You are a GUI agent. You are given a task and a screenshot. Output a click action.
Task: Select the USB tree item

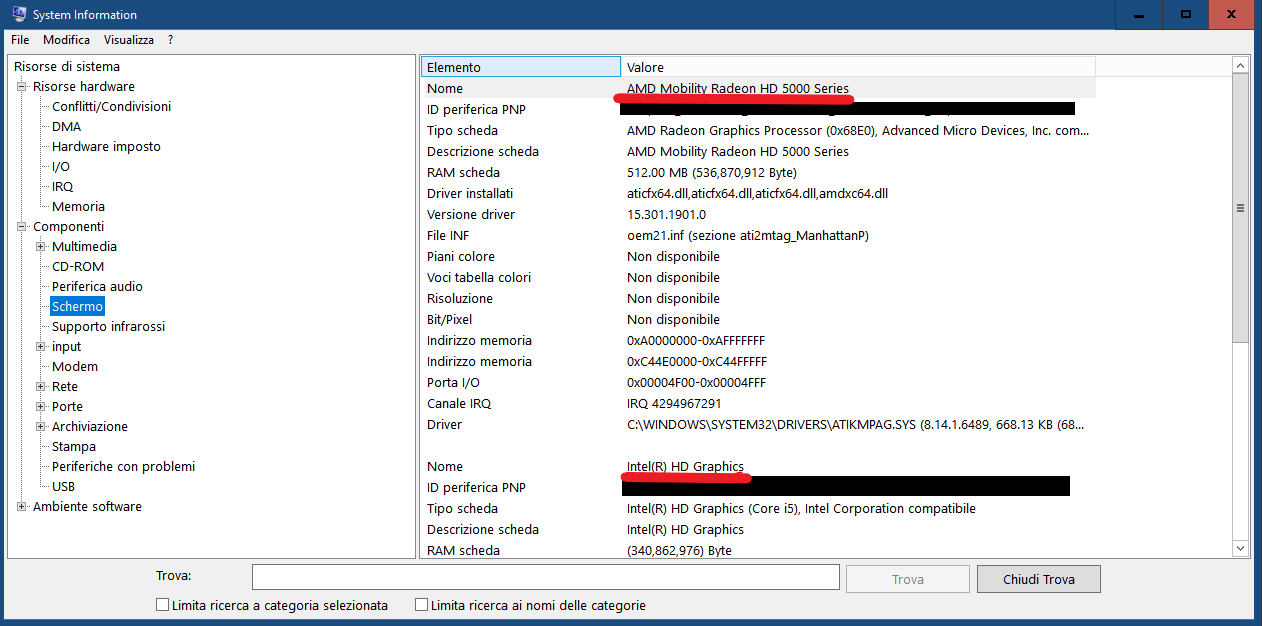[63, 487]
